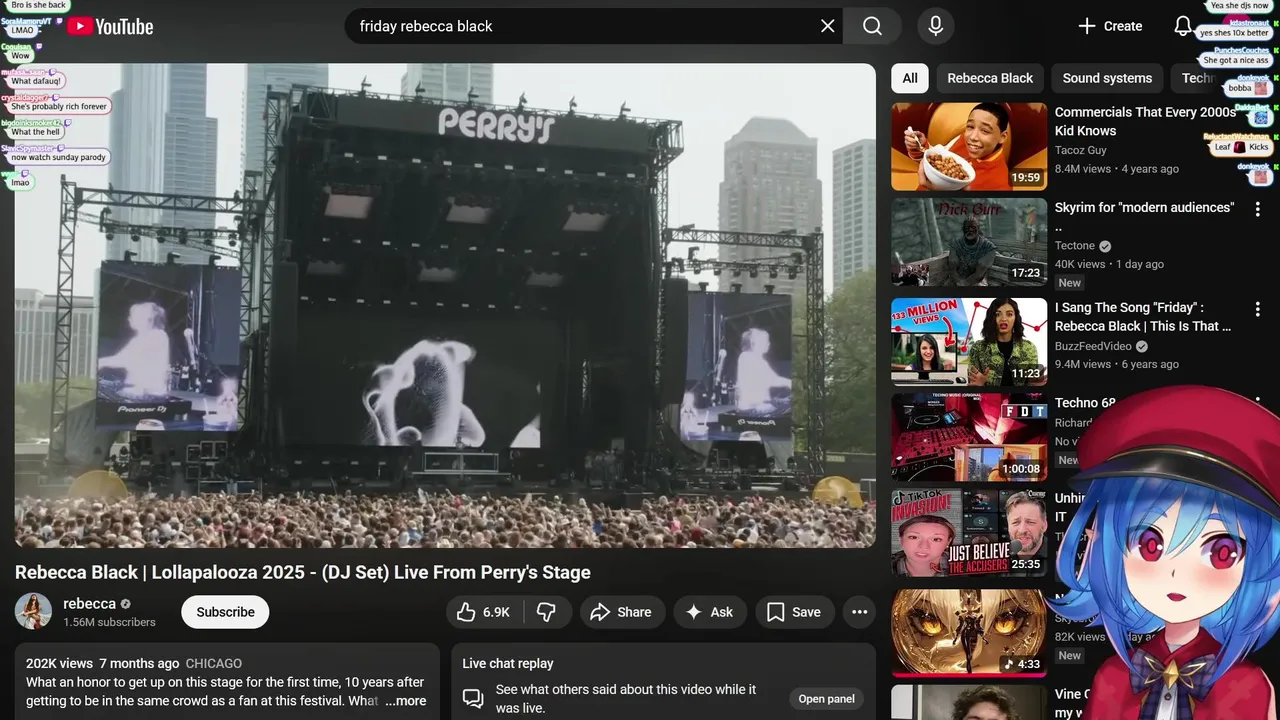This screenshot has height=720, width=1280.
Task: Select the Sound systems filter chip
Action: pos(1107,78)
